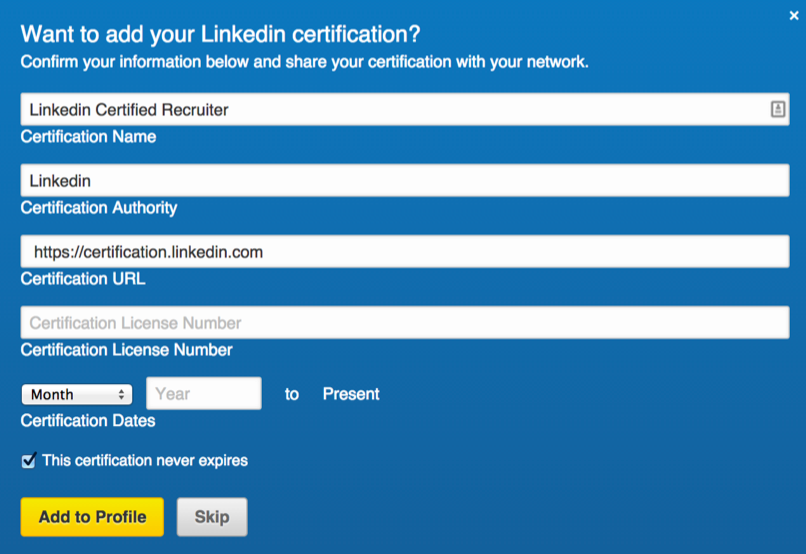Untick the never expires checkbox
Image resolution: width=806 pixels, height=554 pixels.
29,460
